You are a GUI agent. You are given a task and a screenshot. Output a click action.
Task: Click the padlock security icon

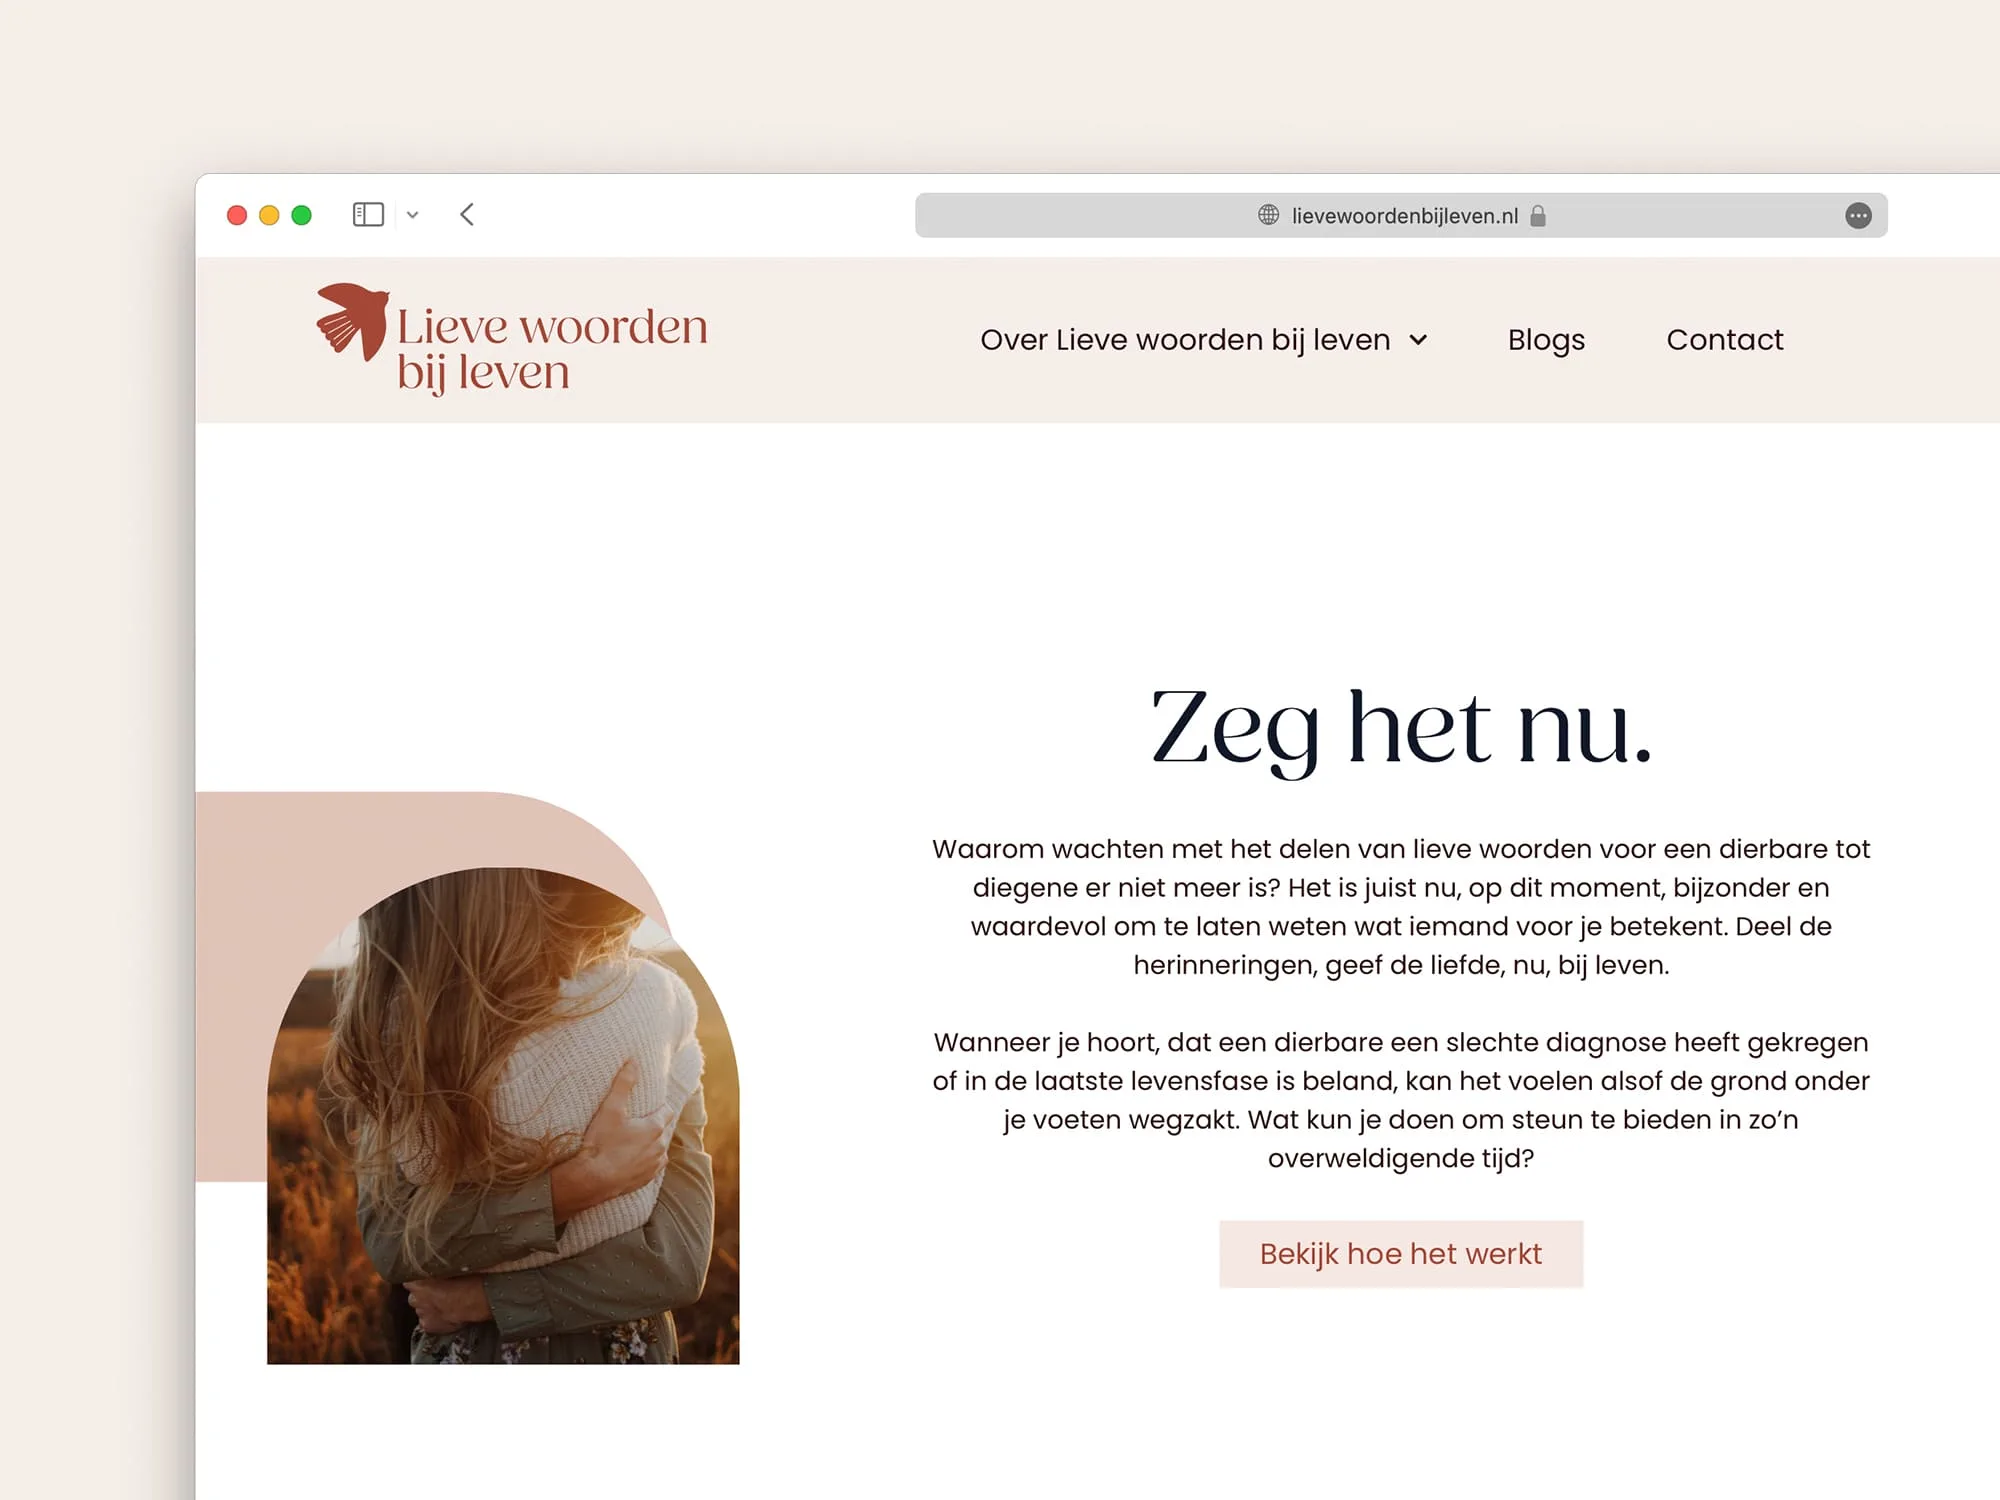click(1538, 215)
